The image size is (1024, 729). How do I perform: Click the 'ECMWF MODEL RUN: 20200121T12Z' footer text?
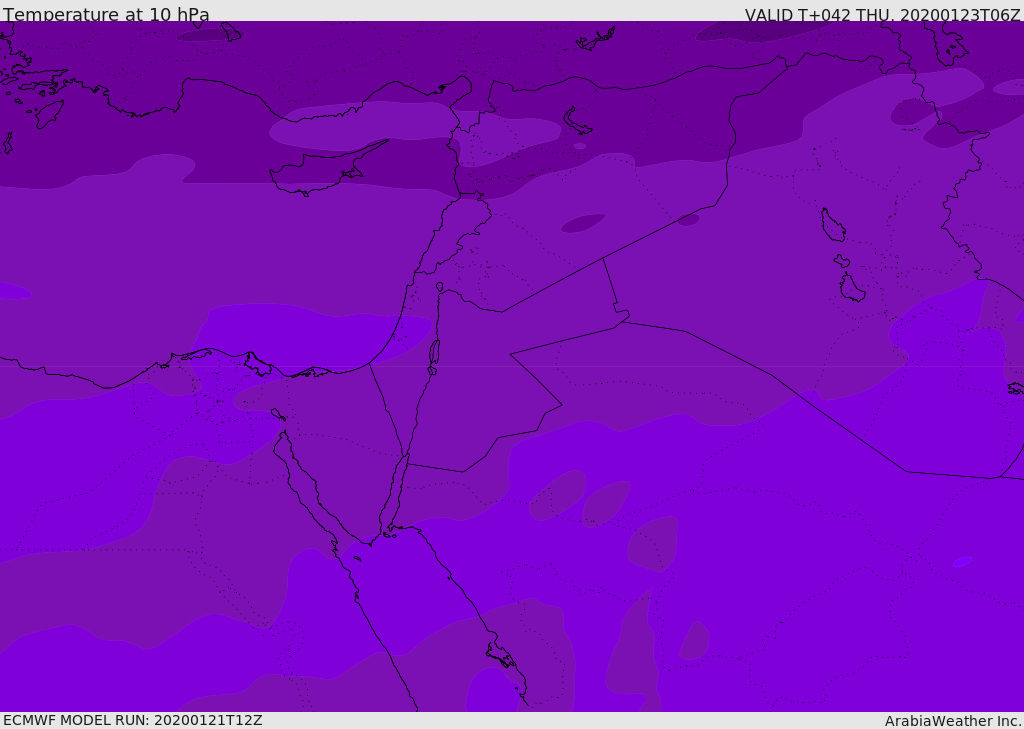pos(133,720)
